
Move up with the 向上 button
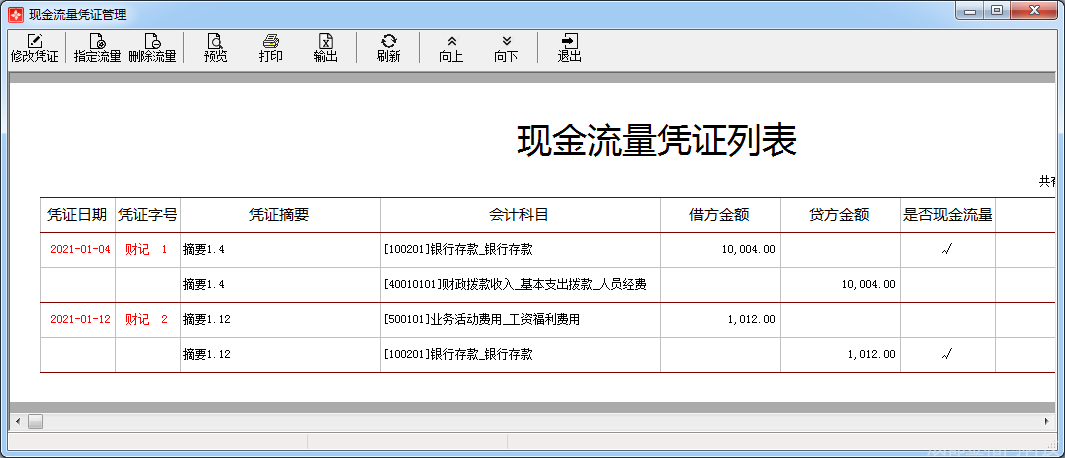[451, 47]
